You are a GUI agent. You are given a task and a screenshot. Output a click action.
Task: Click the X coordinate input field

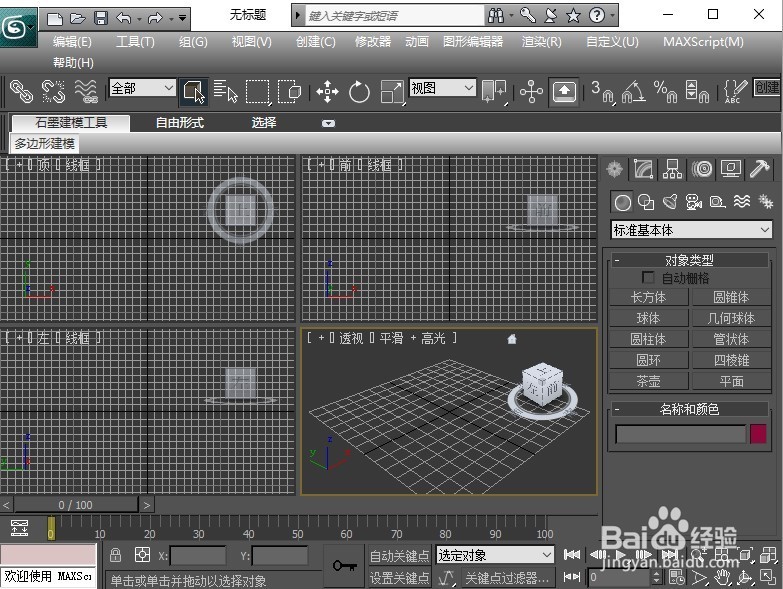[198, 556]
